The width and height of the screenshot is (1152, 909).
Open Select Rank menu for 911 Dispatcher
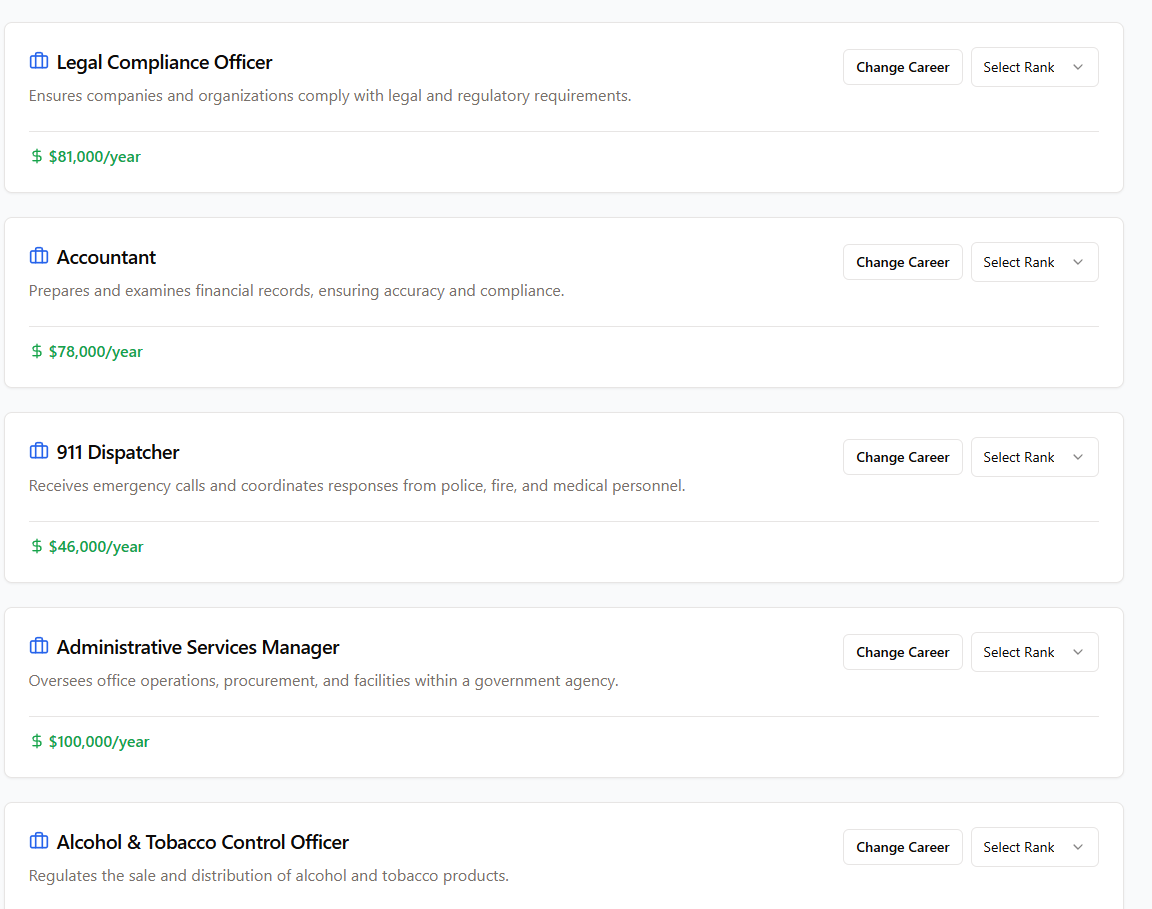click(x=1034, y=457)
